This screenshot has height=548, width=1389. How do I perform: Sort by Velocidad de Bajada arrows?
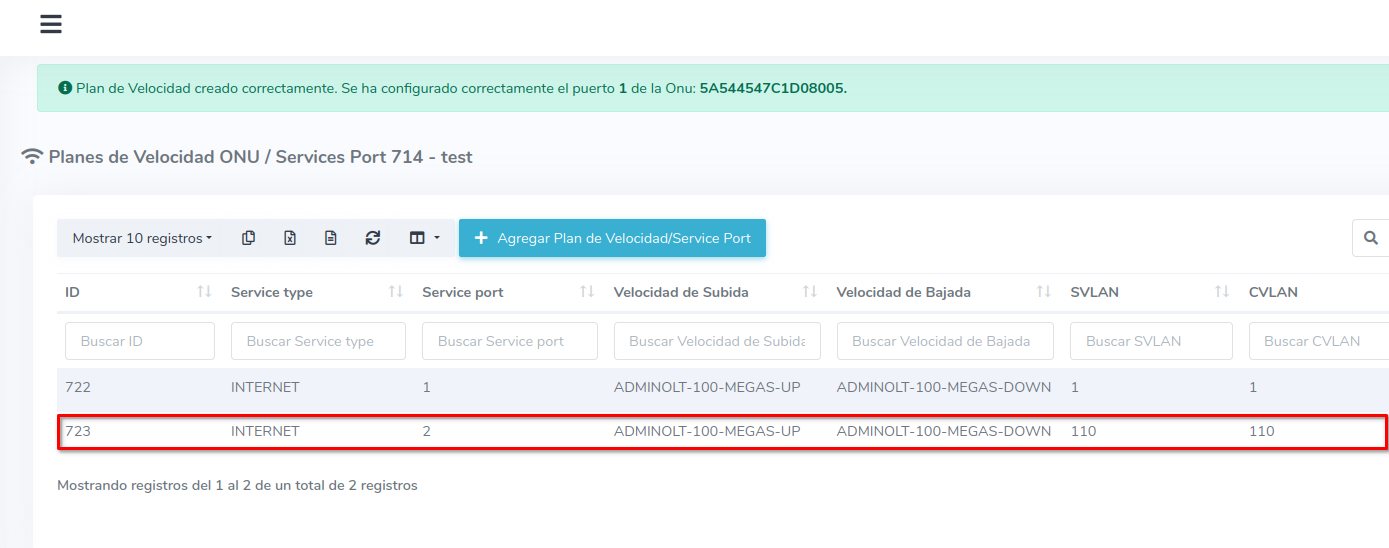click(1043, 292)
